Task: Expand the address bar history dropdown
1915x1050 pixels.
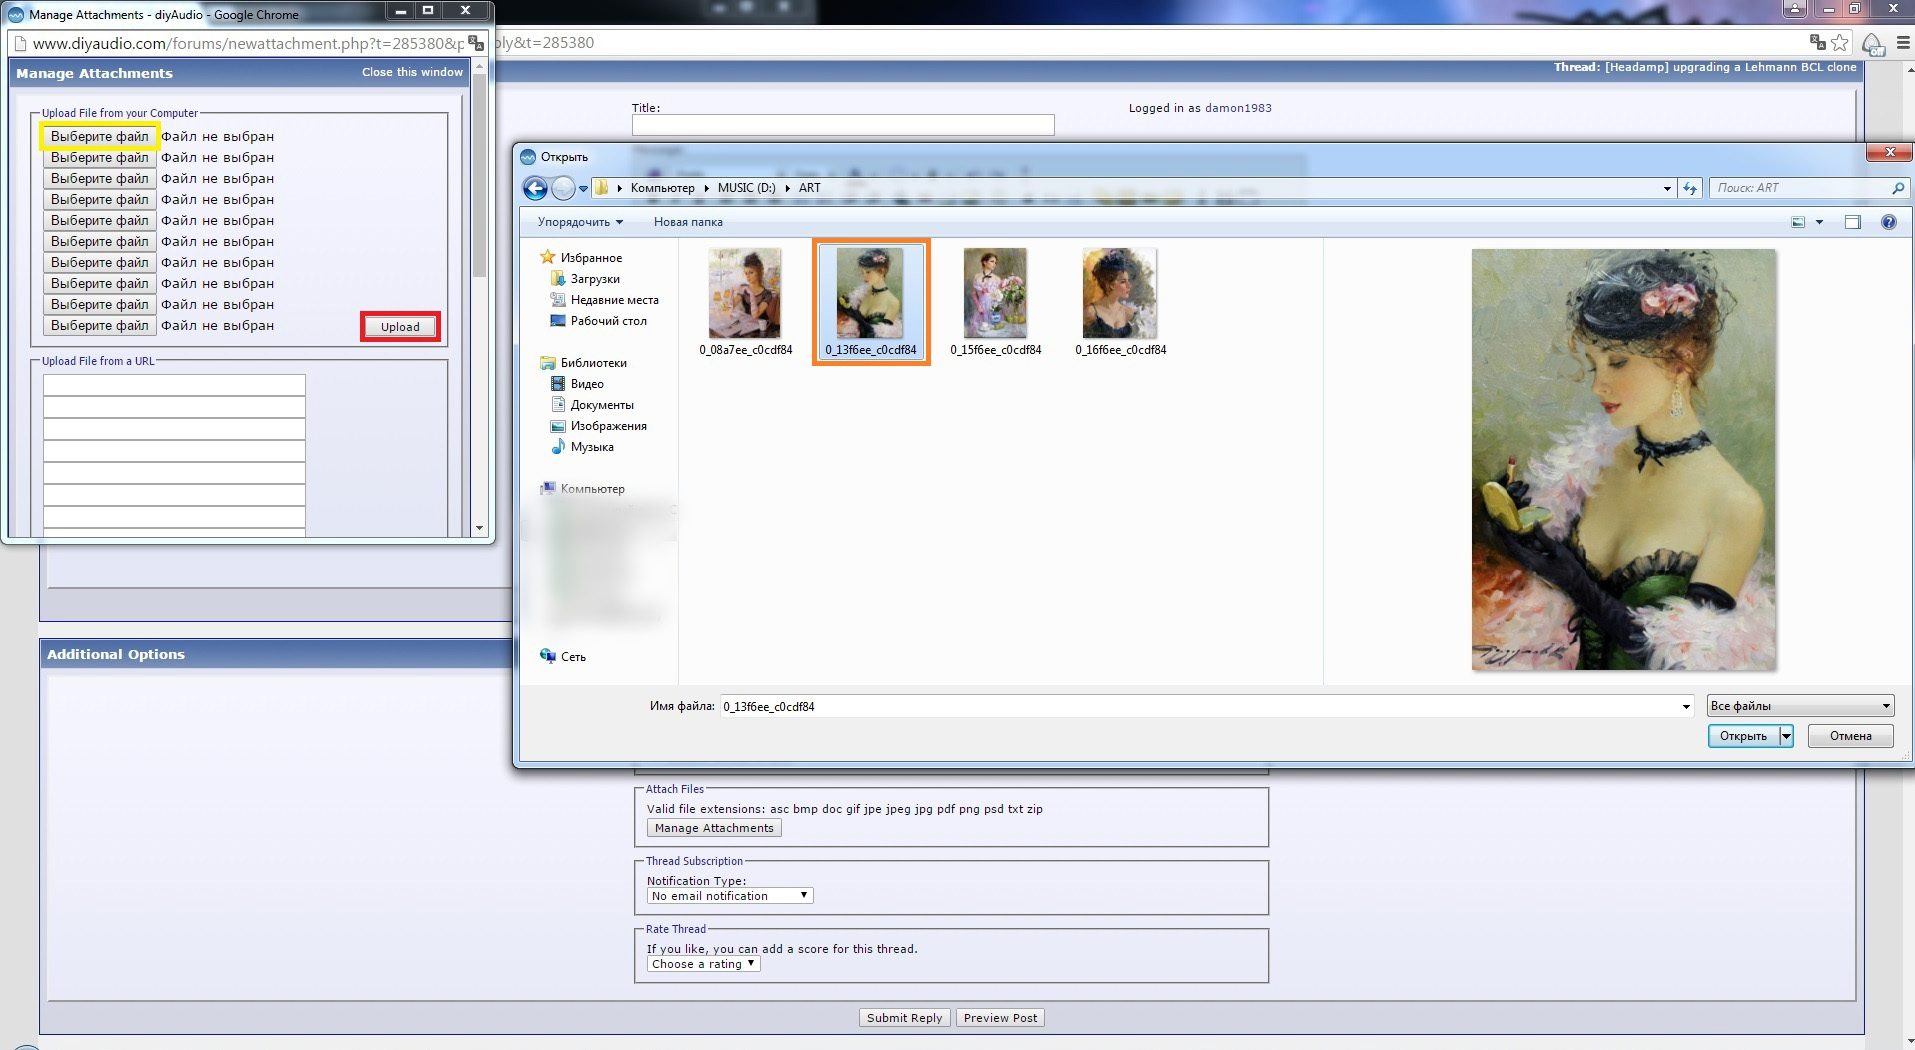Action: [x=1667, y=188]
